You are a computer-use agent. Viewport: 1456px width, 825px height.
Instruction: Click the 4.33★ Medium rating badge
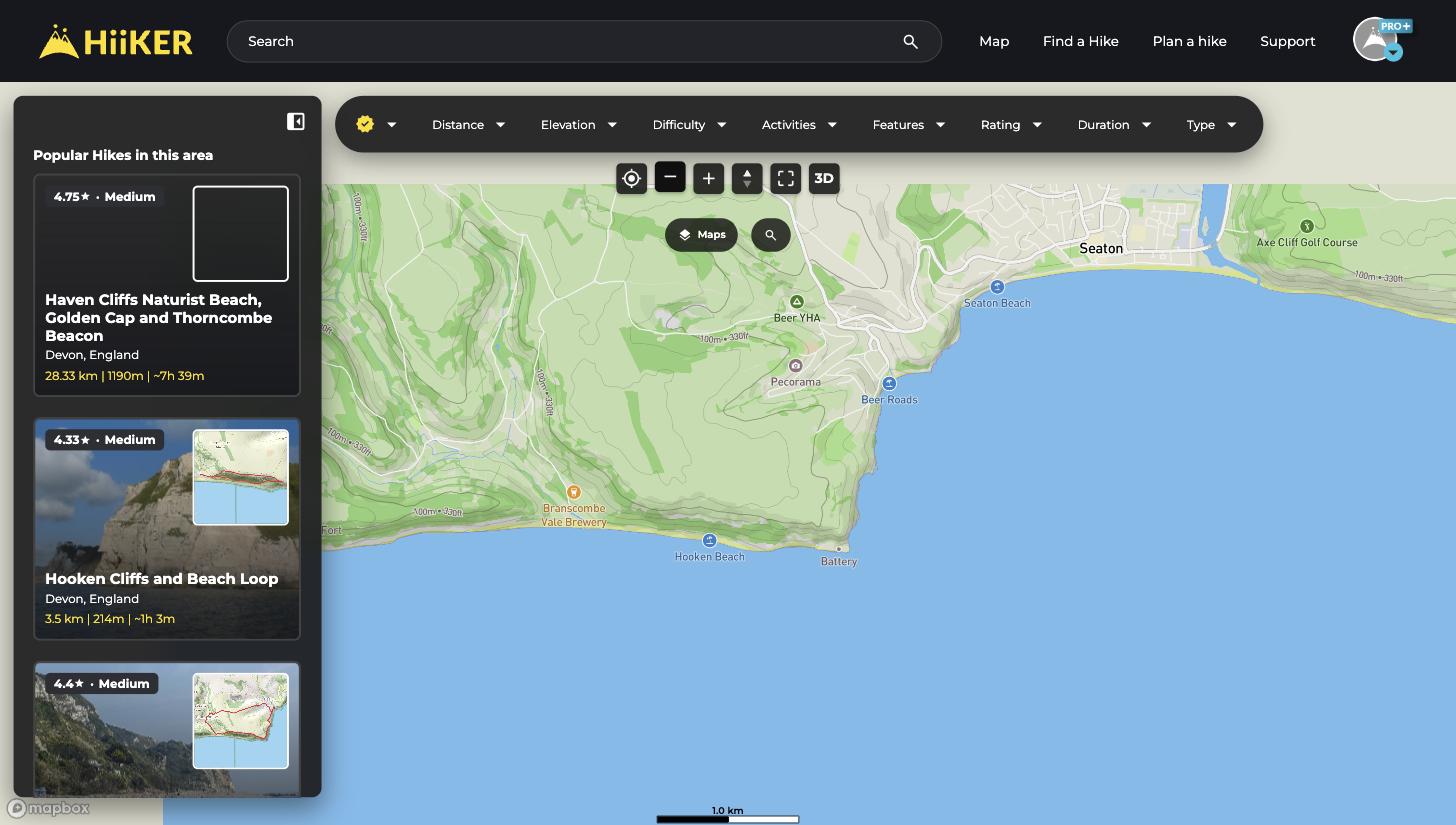click(x=104, y=440)
